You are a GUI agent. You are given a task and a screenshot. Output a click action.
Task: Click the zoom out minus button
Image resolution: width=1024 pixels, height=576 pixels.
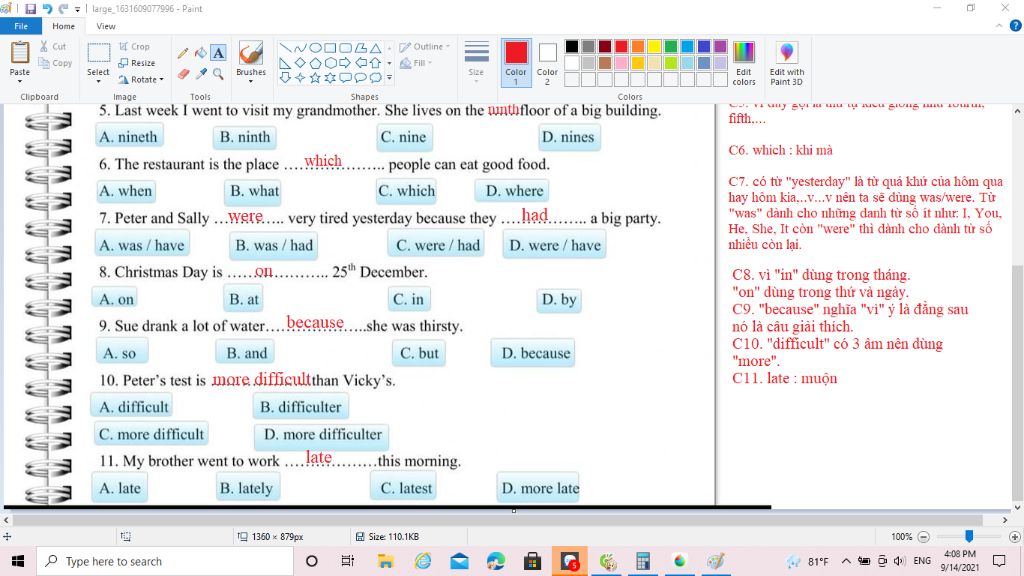tap(923, 536)
